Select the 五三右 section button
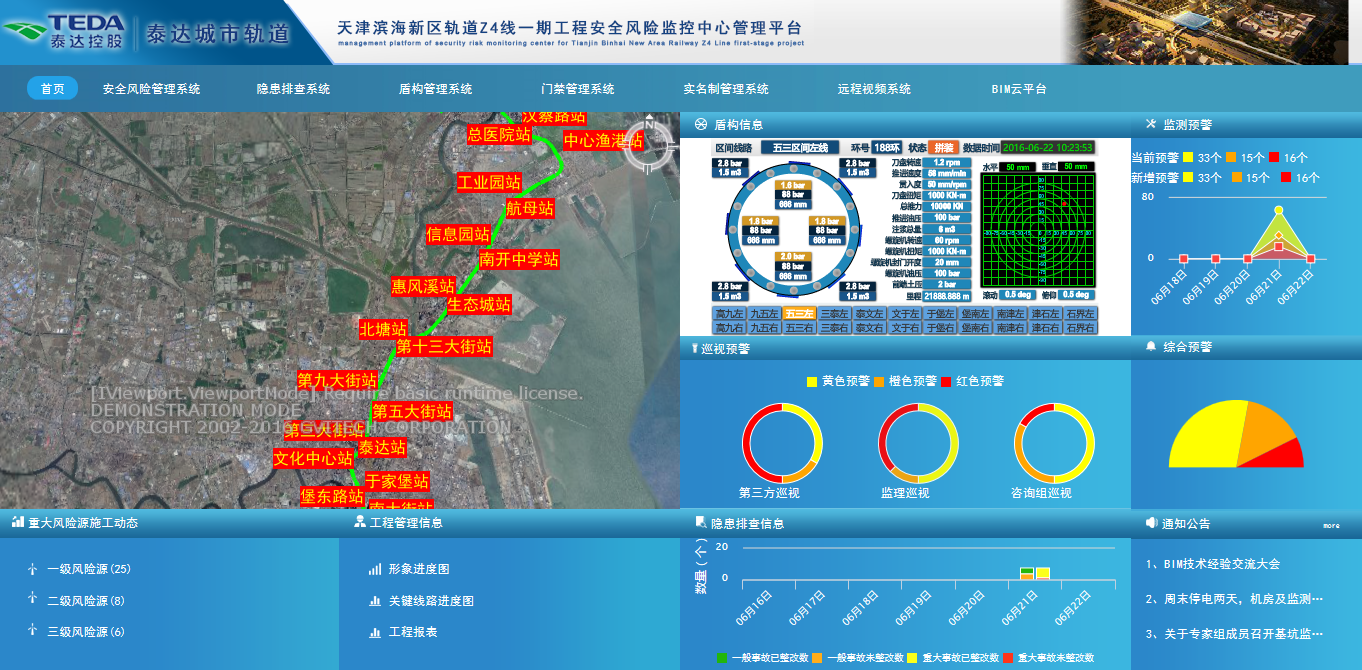1362x670 pixels. click(799, 328)
